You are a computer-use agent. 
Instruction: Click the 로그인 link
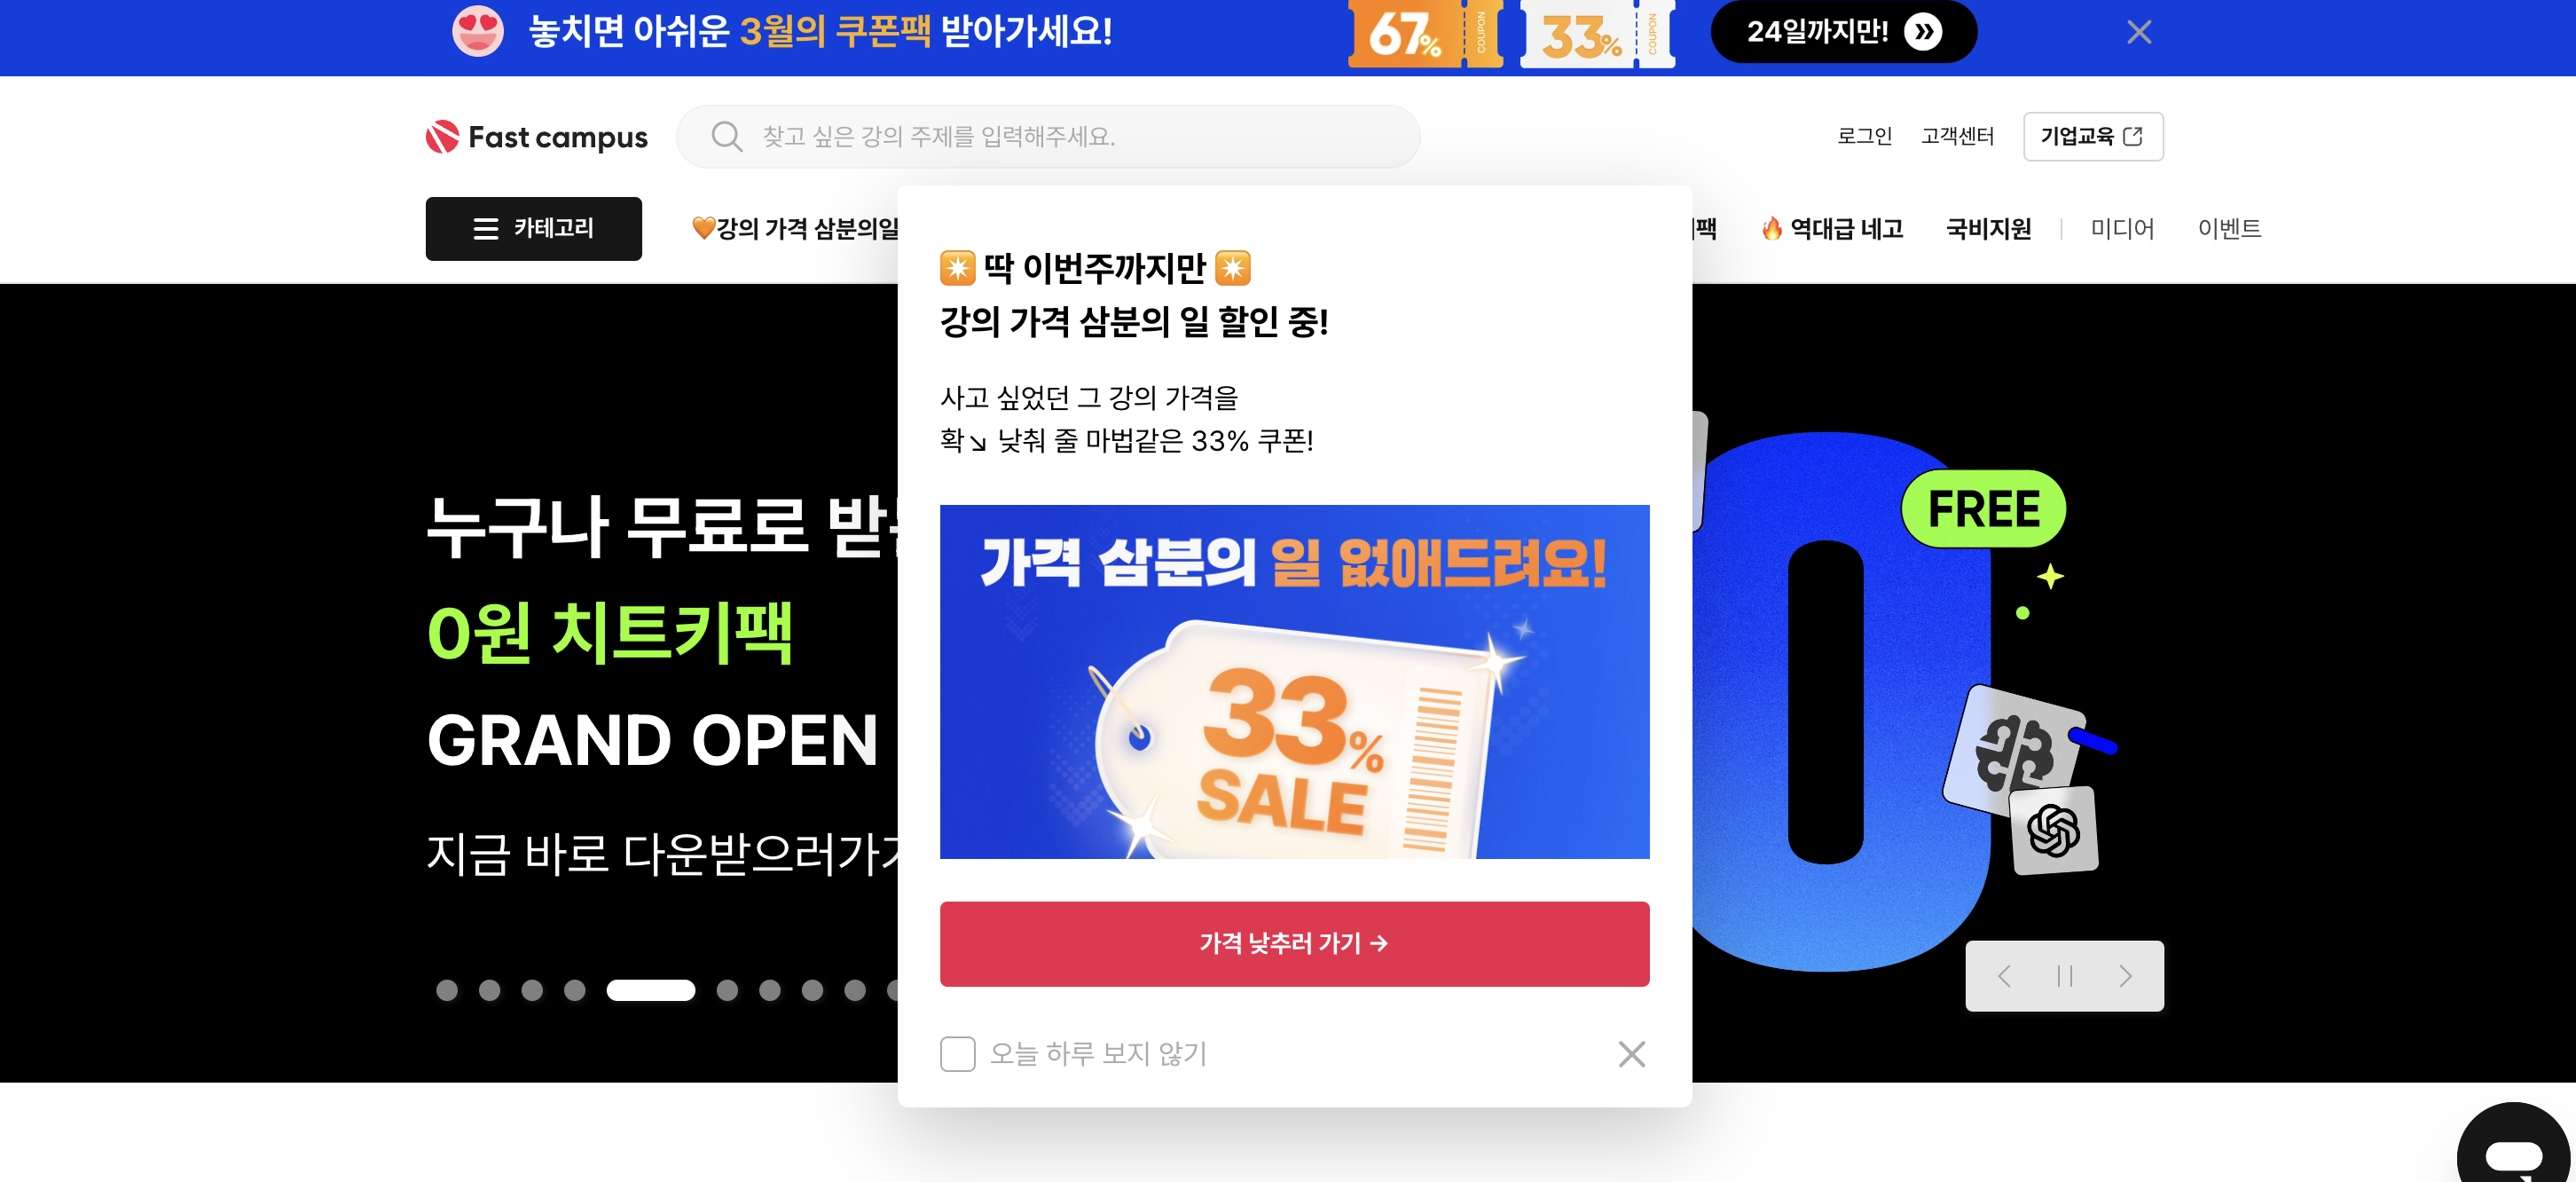pos(1864,136)
